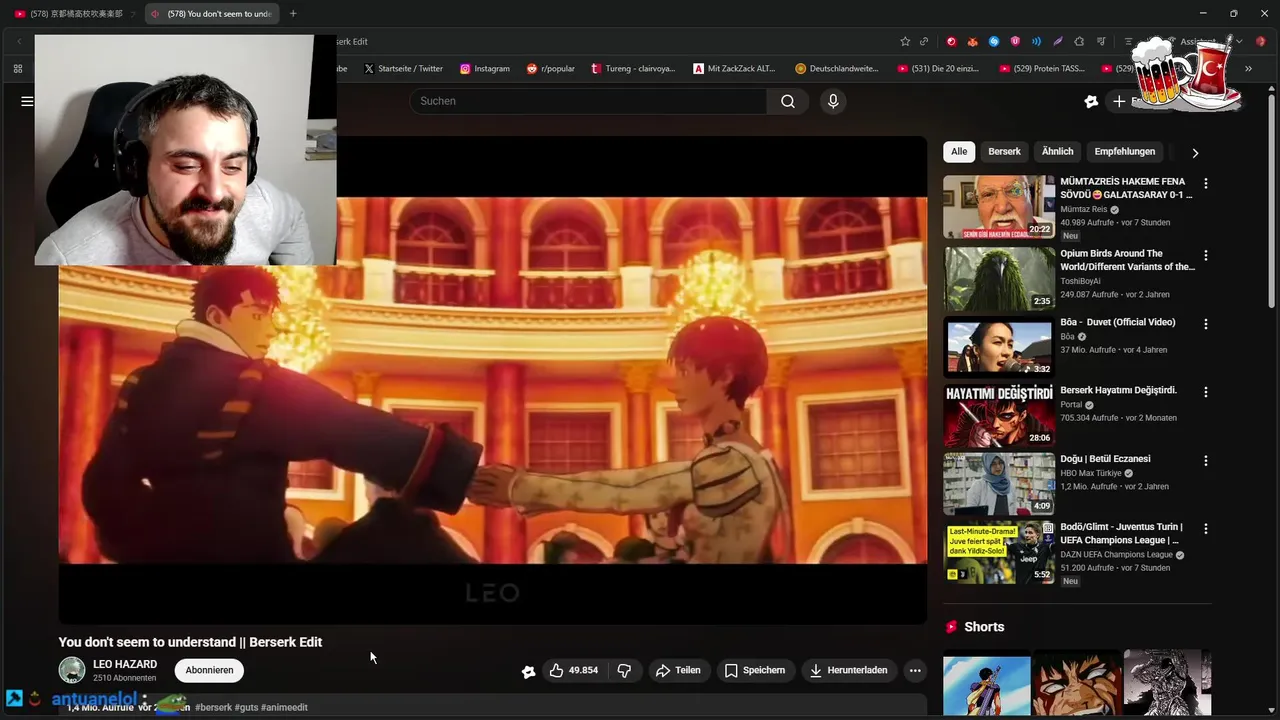Open the browser apps grid icon
1280x720 pixels.
17,68
